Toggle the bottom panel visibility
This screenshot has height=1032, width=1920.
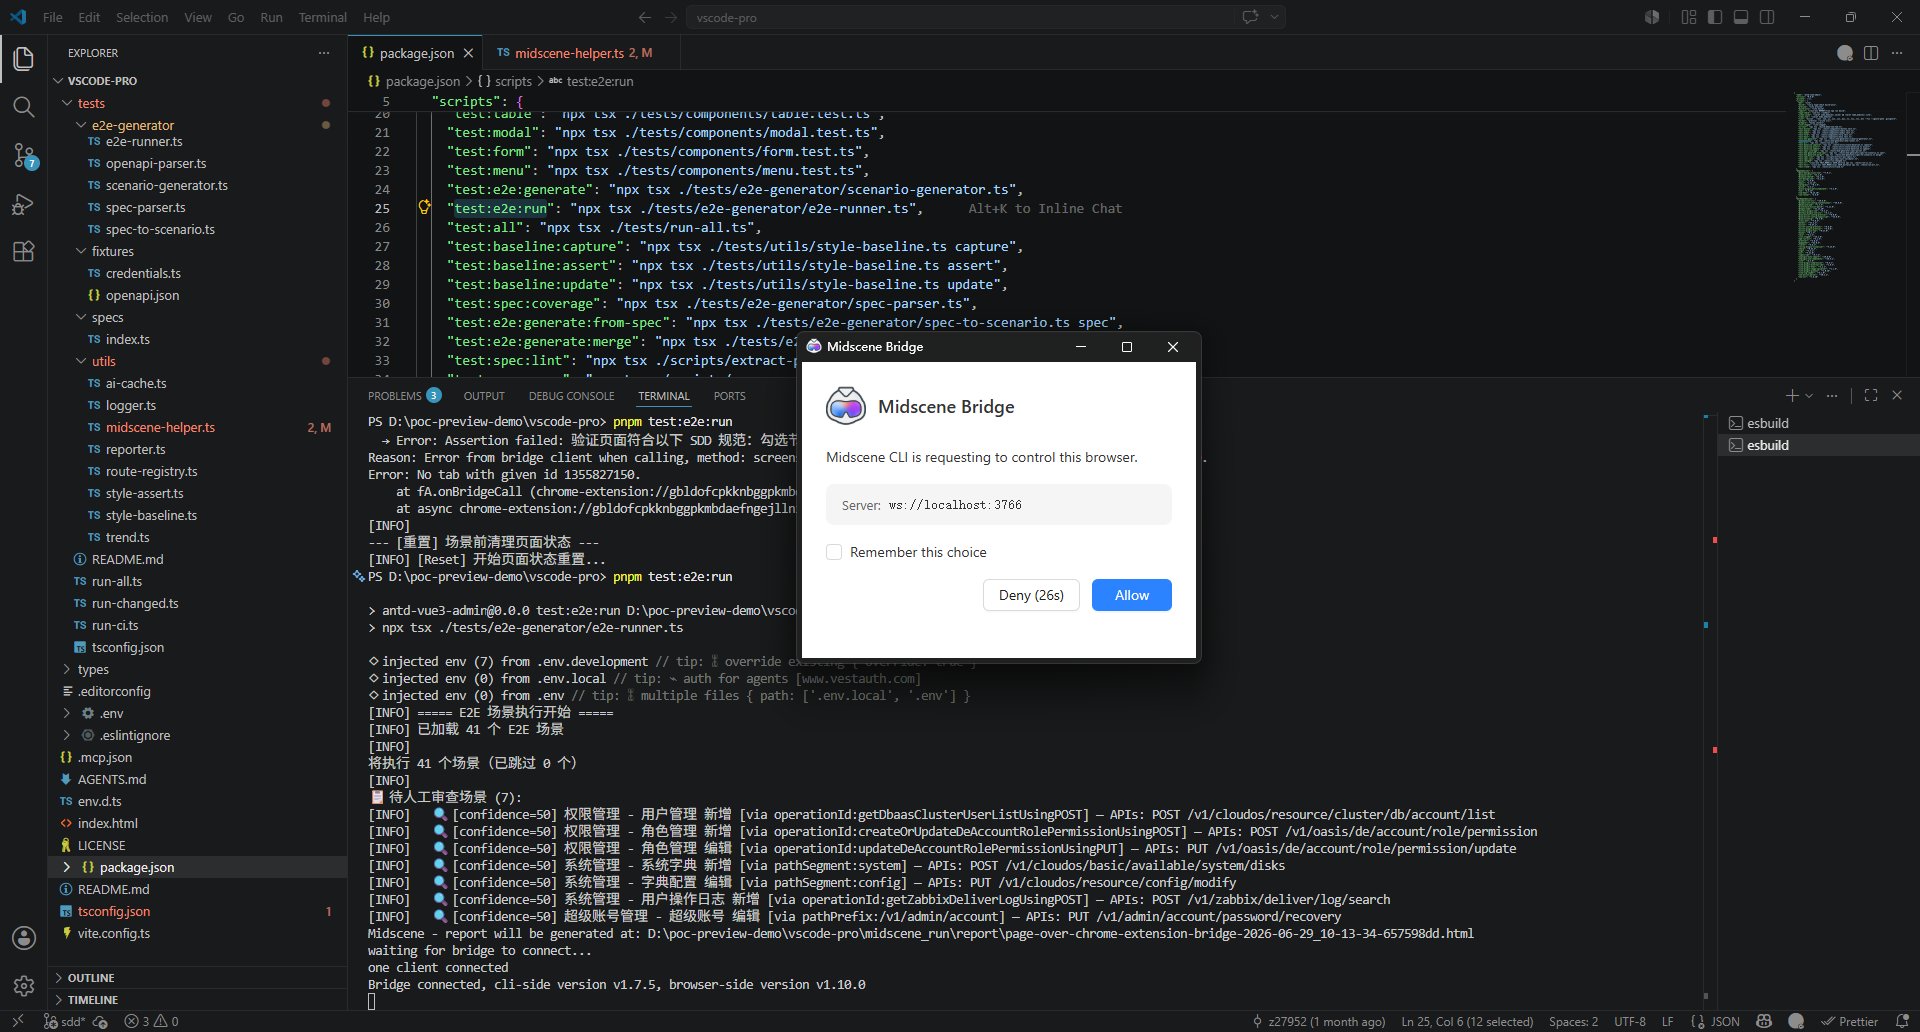pos(1741,17)
